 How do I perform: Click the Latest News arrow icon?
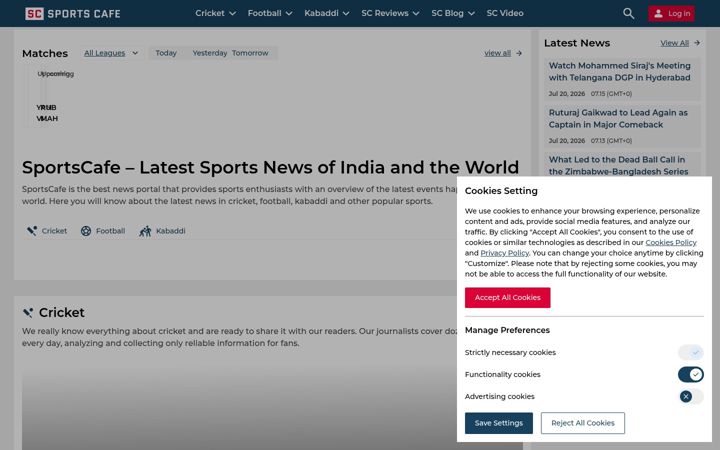pos(697,43)
